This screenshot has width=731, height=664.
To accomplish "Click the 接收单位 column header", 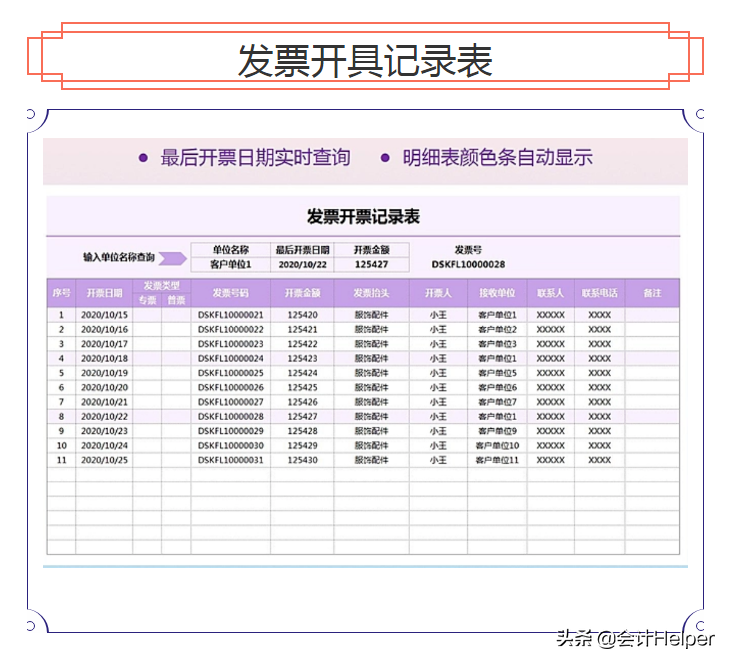I will [x=497, y=293].
